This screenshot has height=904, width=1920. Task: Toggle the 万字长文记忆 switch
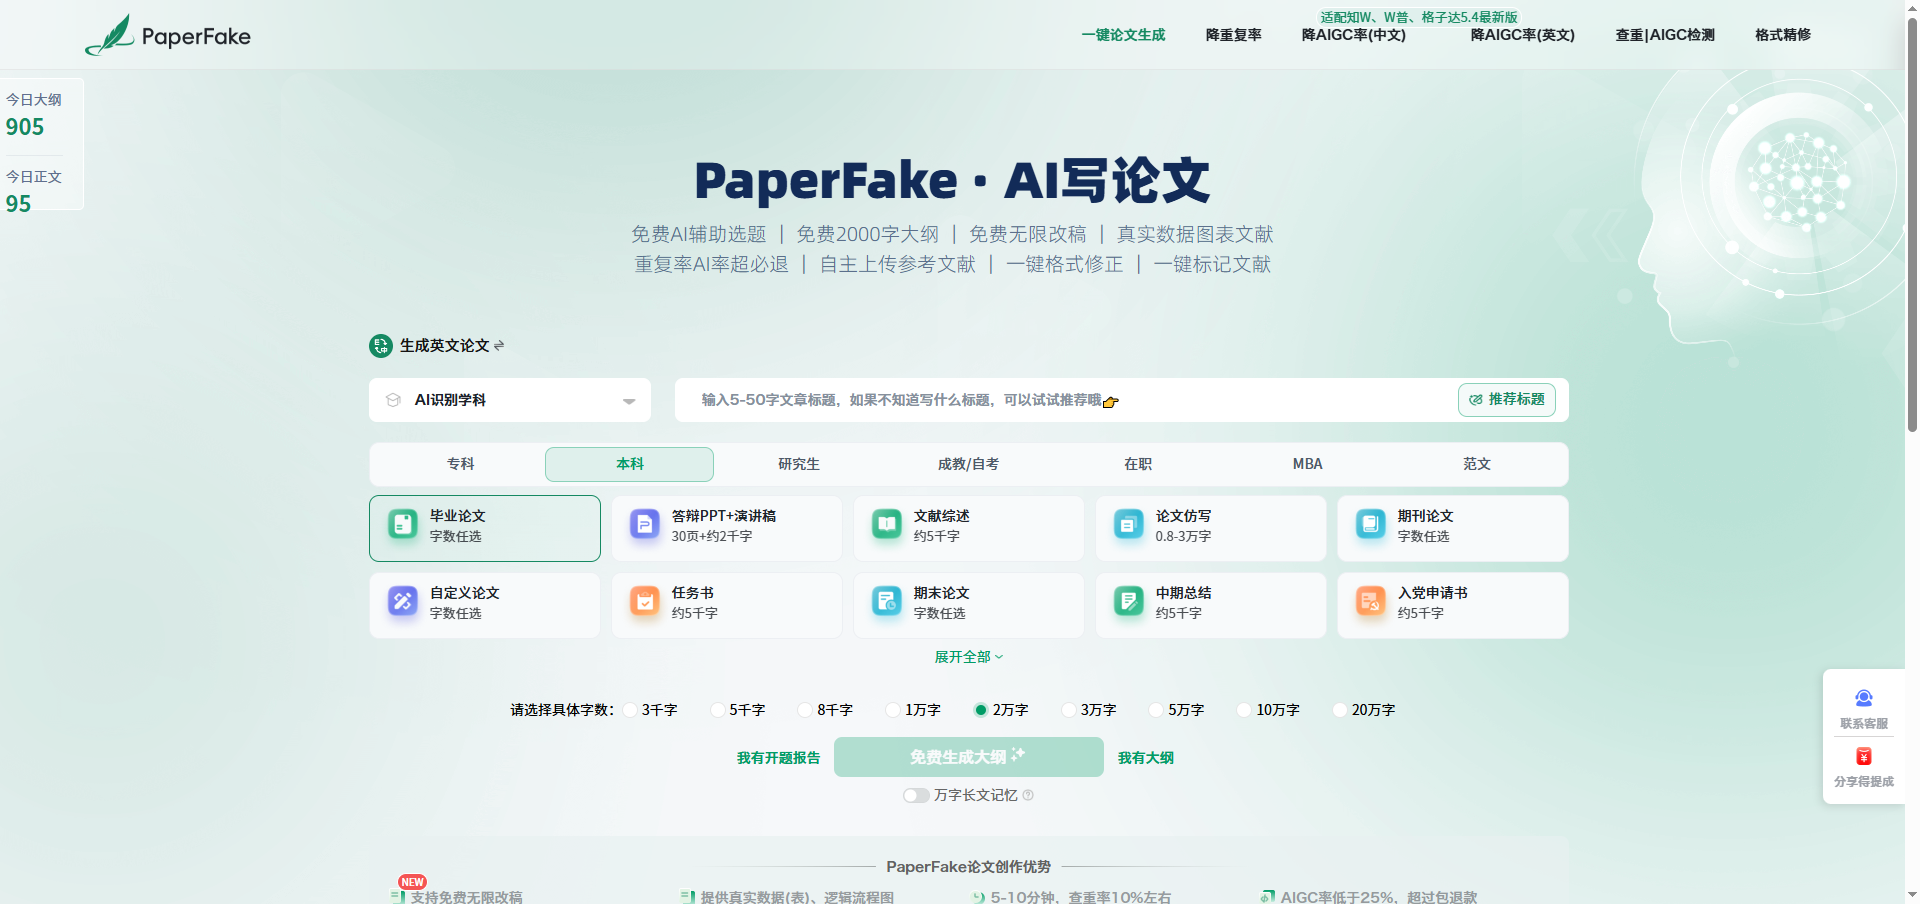click(x=915, y=795)
